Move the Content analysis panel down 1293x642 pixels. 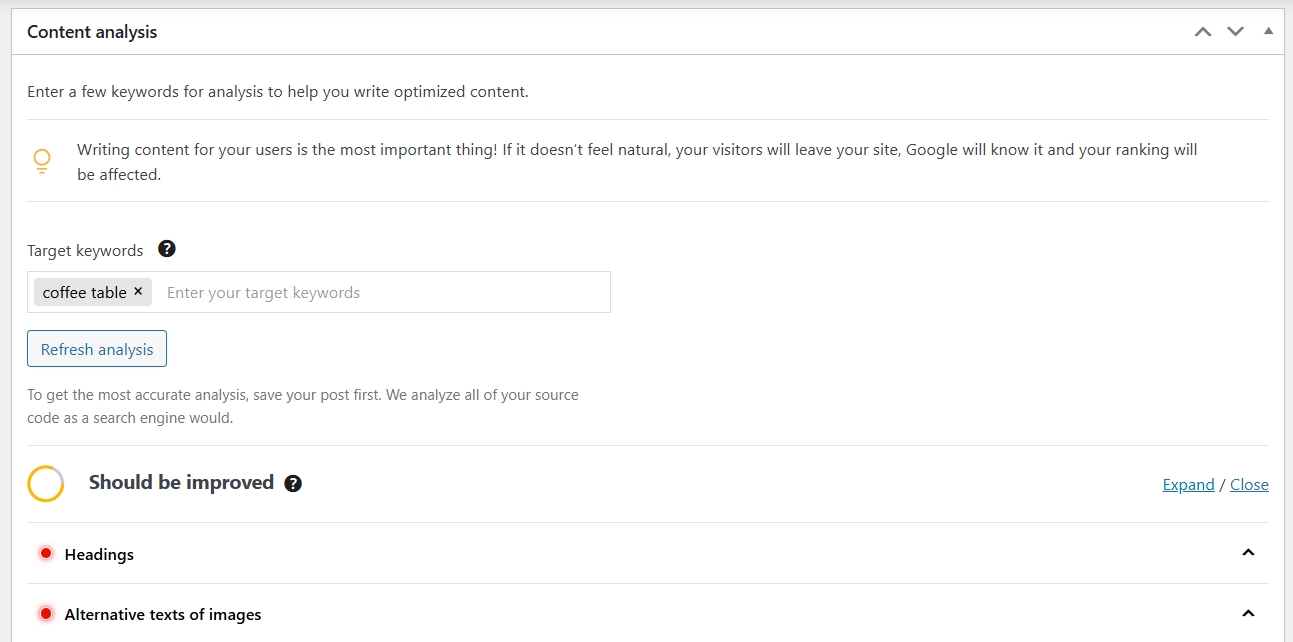point(1236,32)
